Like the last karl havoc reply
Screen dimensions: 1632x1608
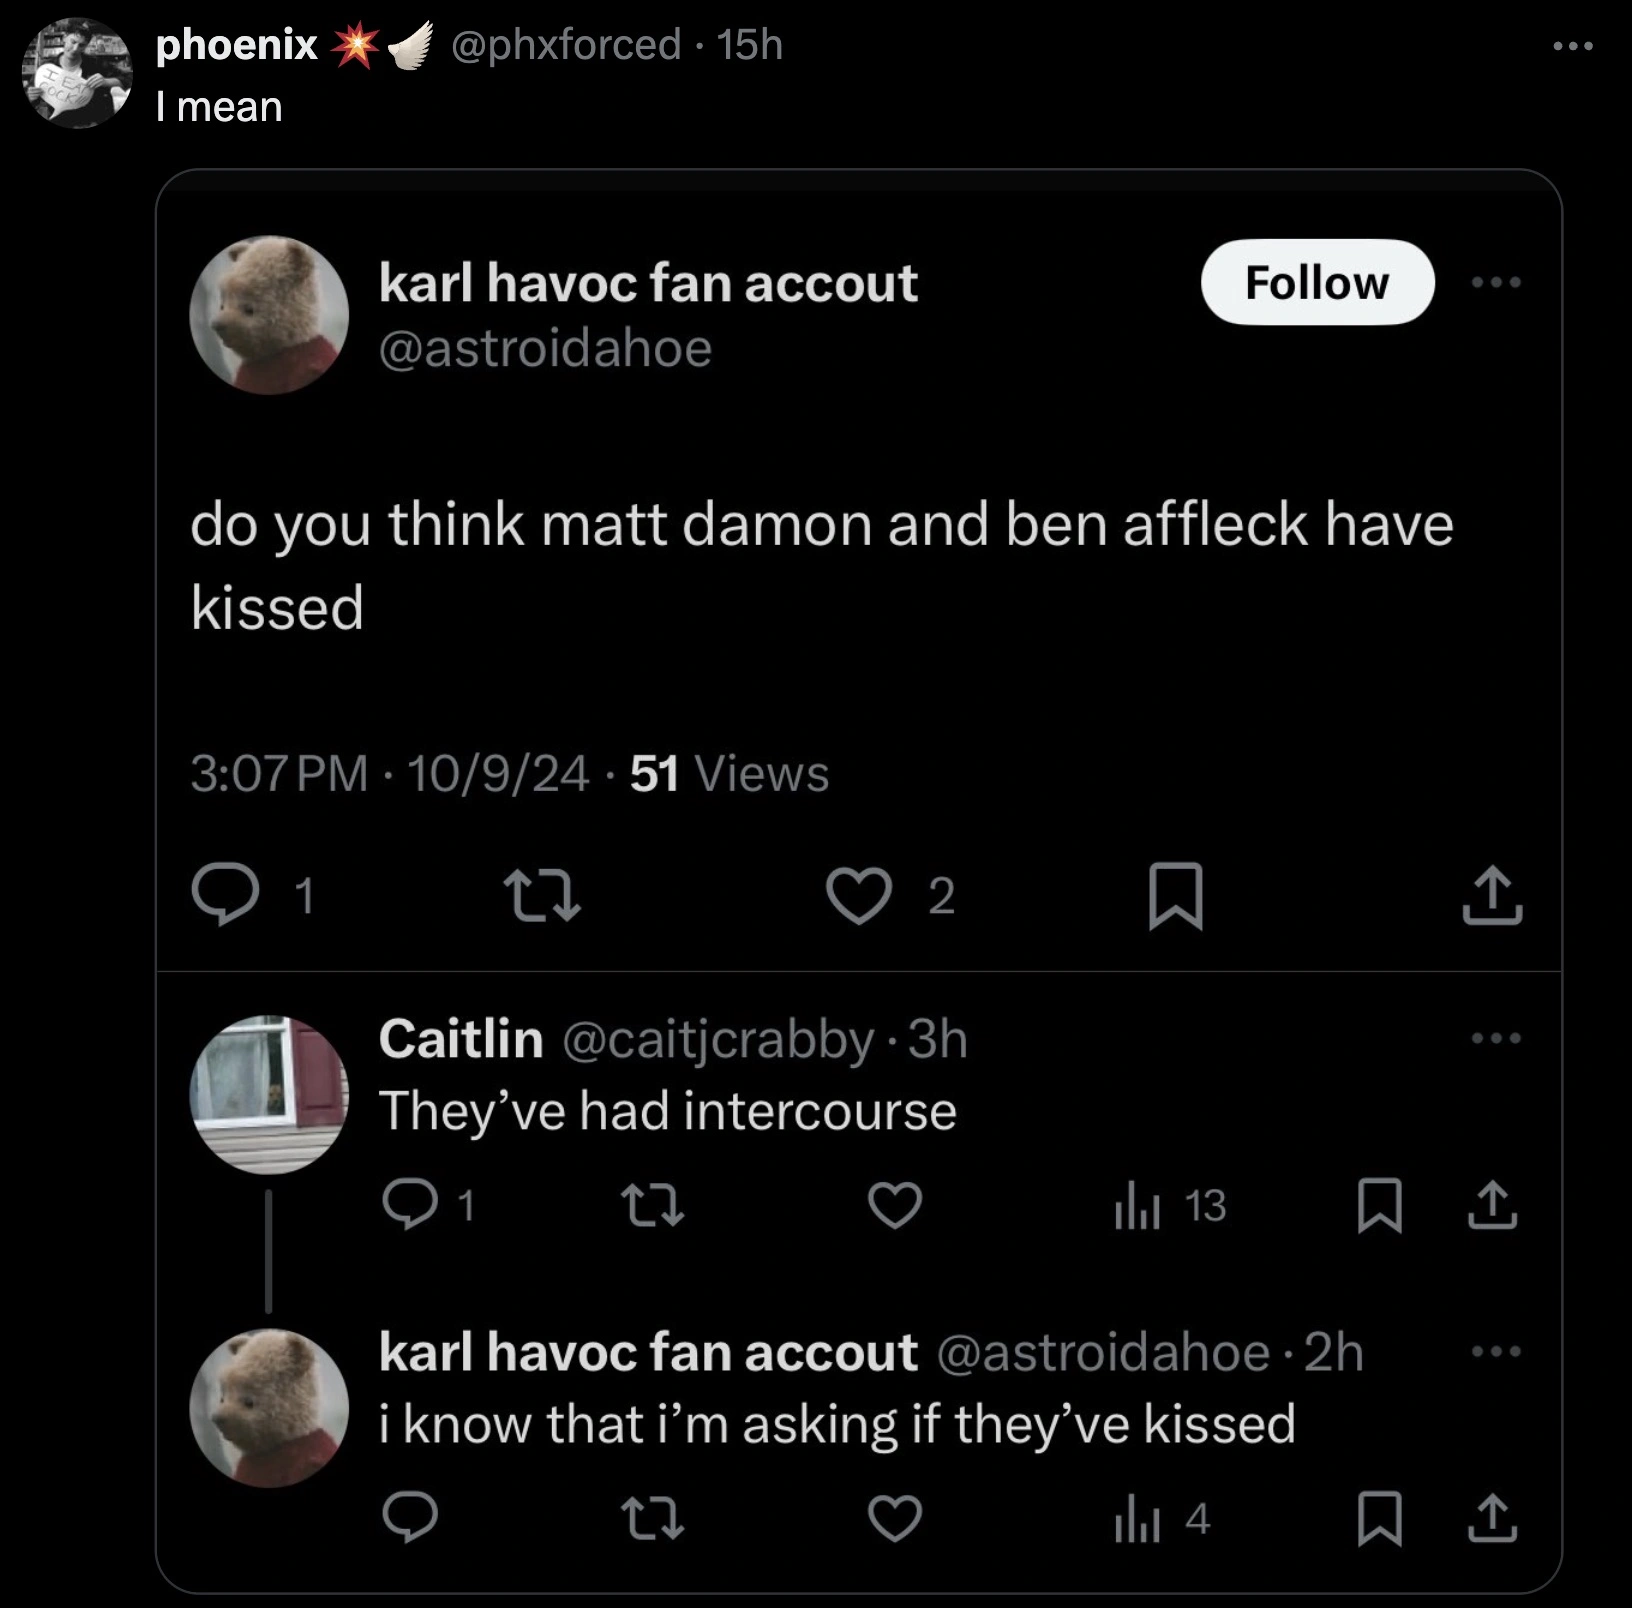(894, 1518)
